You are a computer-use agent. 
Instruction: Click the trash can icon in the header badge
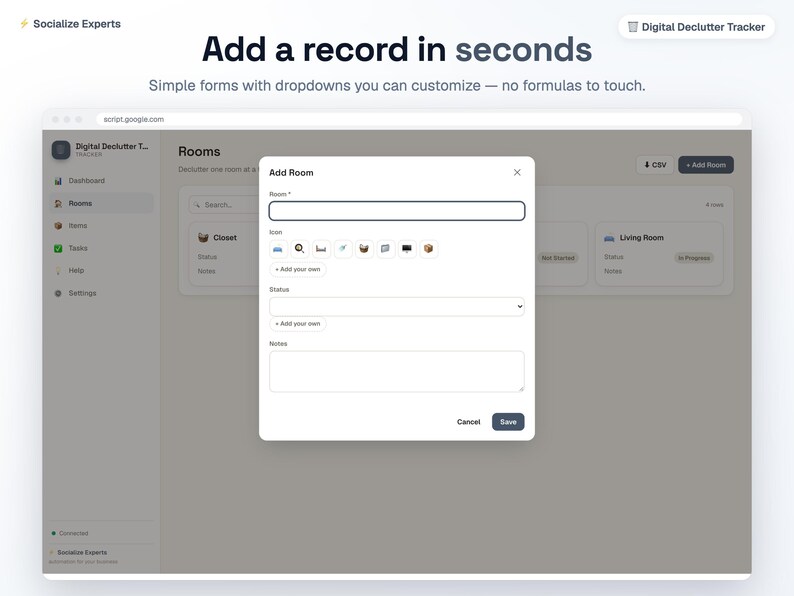(x=632, y=27)
